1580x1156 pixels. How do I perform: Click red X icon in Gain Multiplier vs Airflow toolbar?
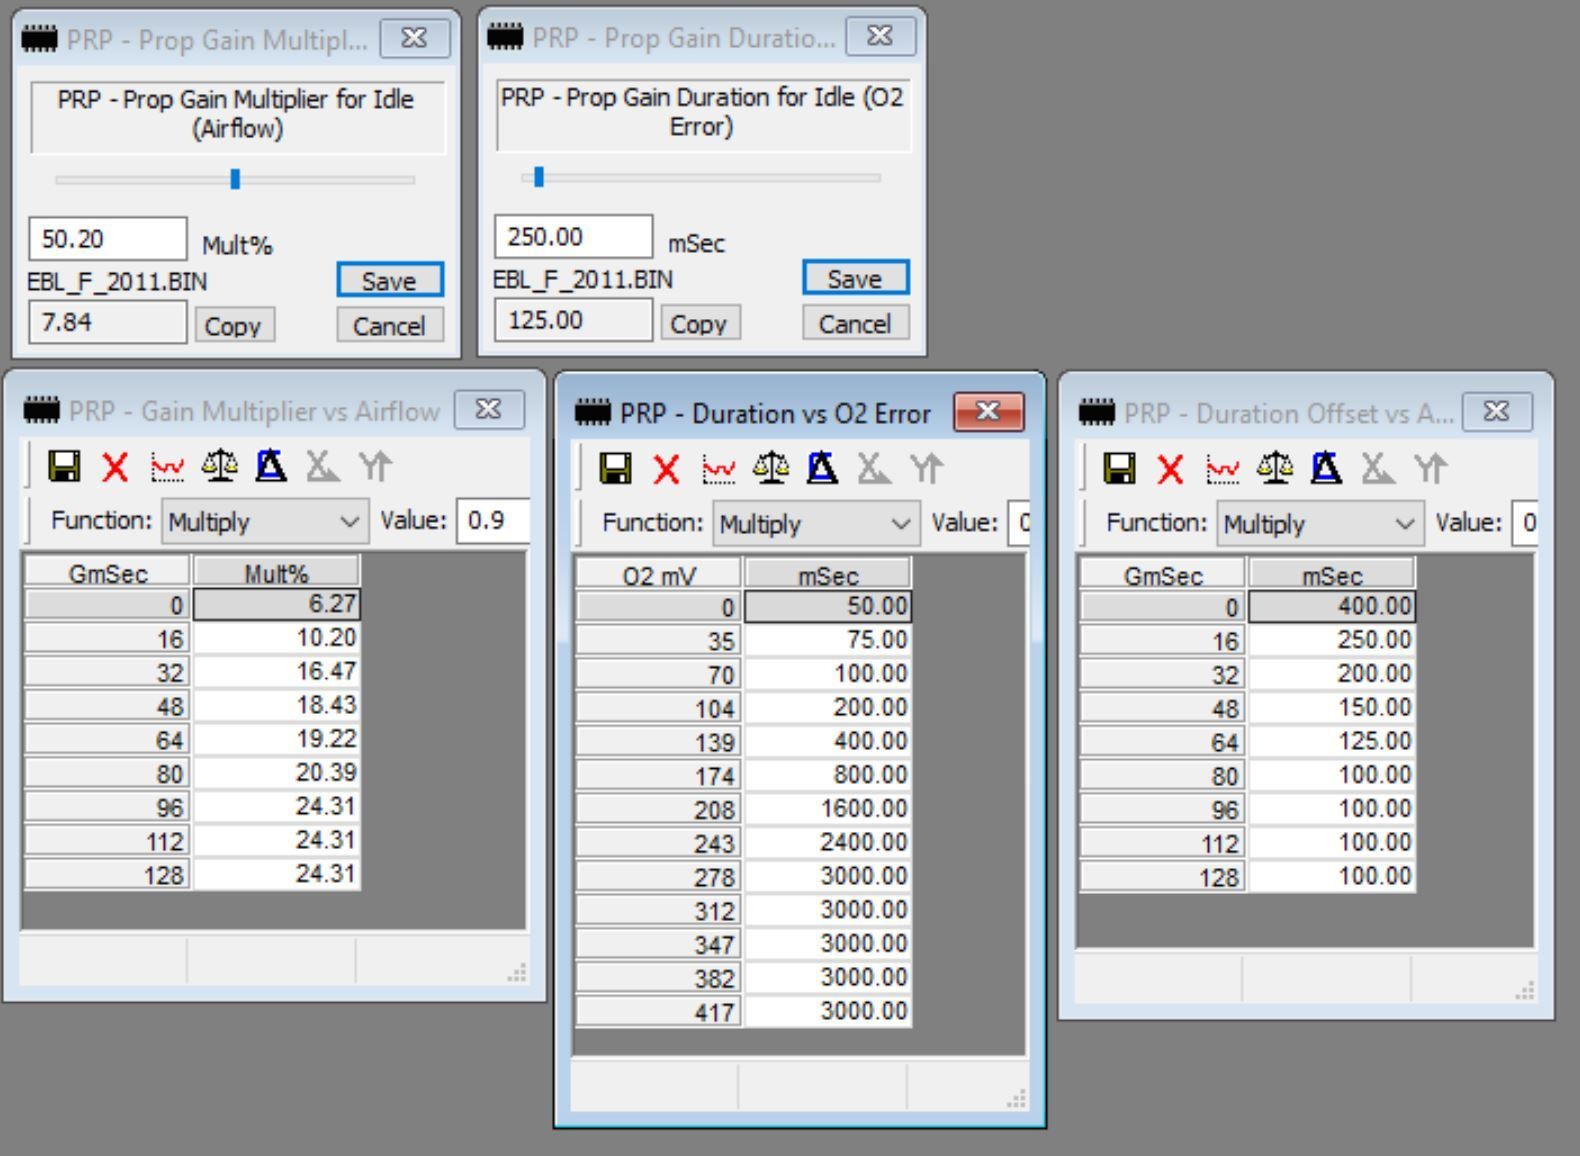coord(116,466)
